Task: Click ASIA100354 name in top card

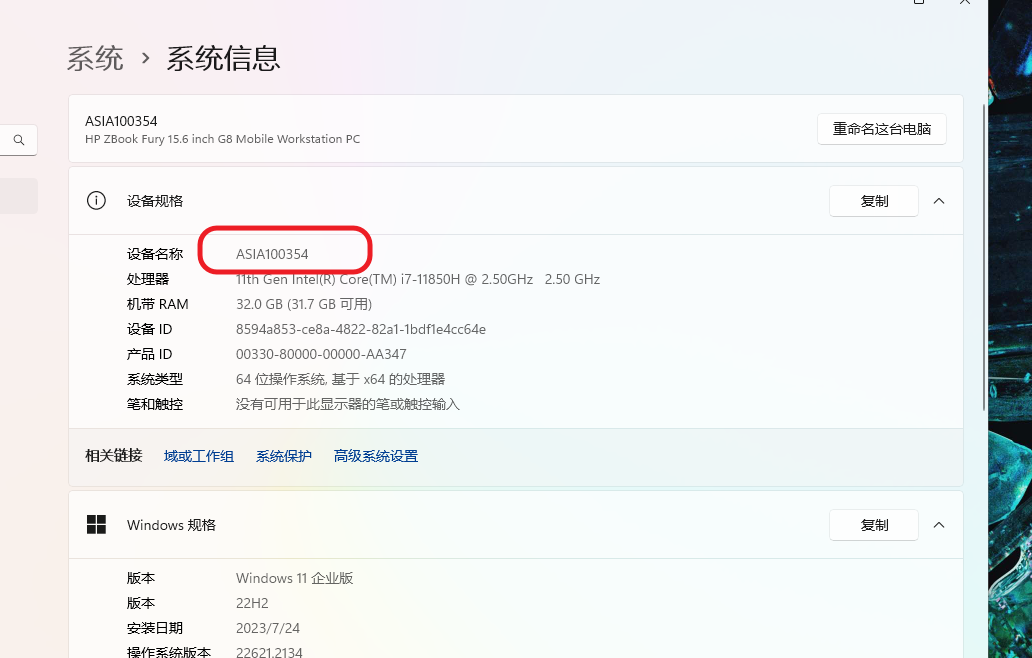Action: (121, 121)
